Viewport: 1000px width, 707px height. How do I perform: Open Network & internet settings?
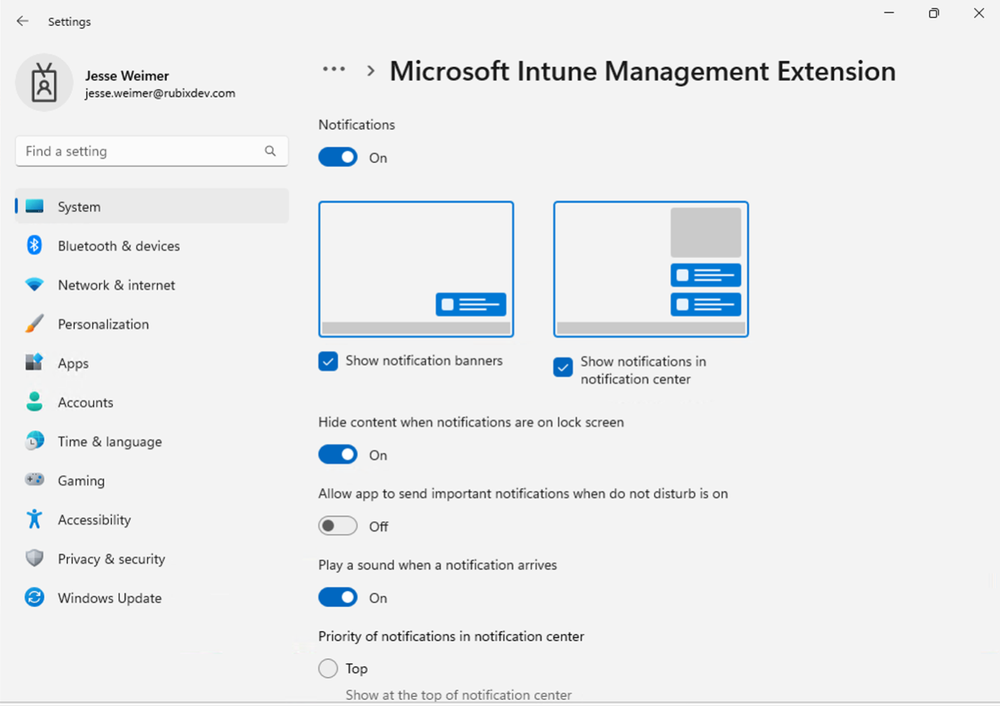(x=152, y=284)
